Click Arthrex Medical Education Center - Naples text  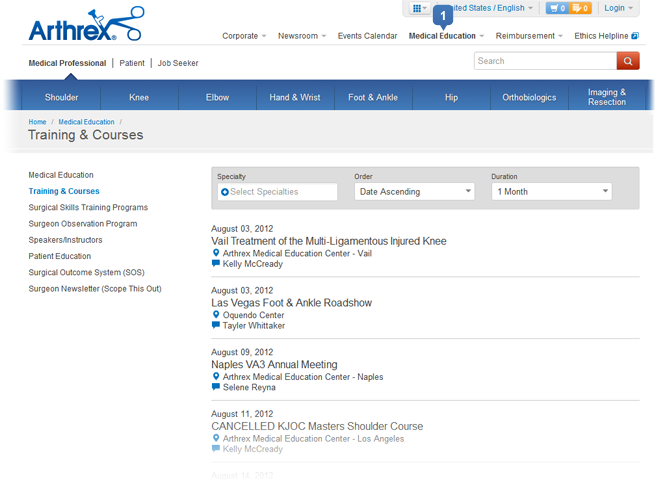(303, 377)
